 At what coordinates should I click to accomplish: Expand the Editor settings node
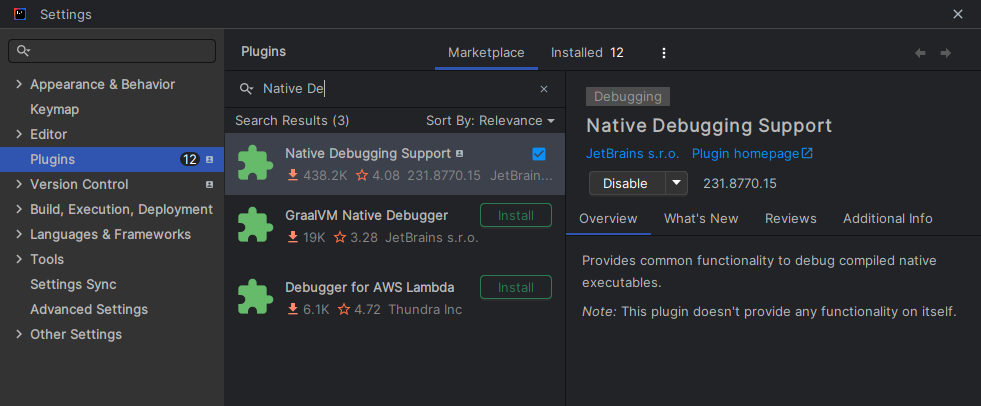[19, 134]
